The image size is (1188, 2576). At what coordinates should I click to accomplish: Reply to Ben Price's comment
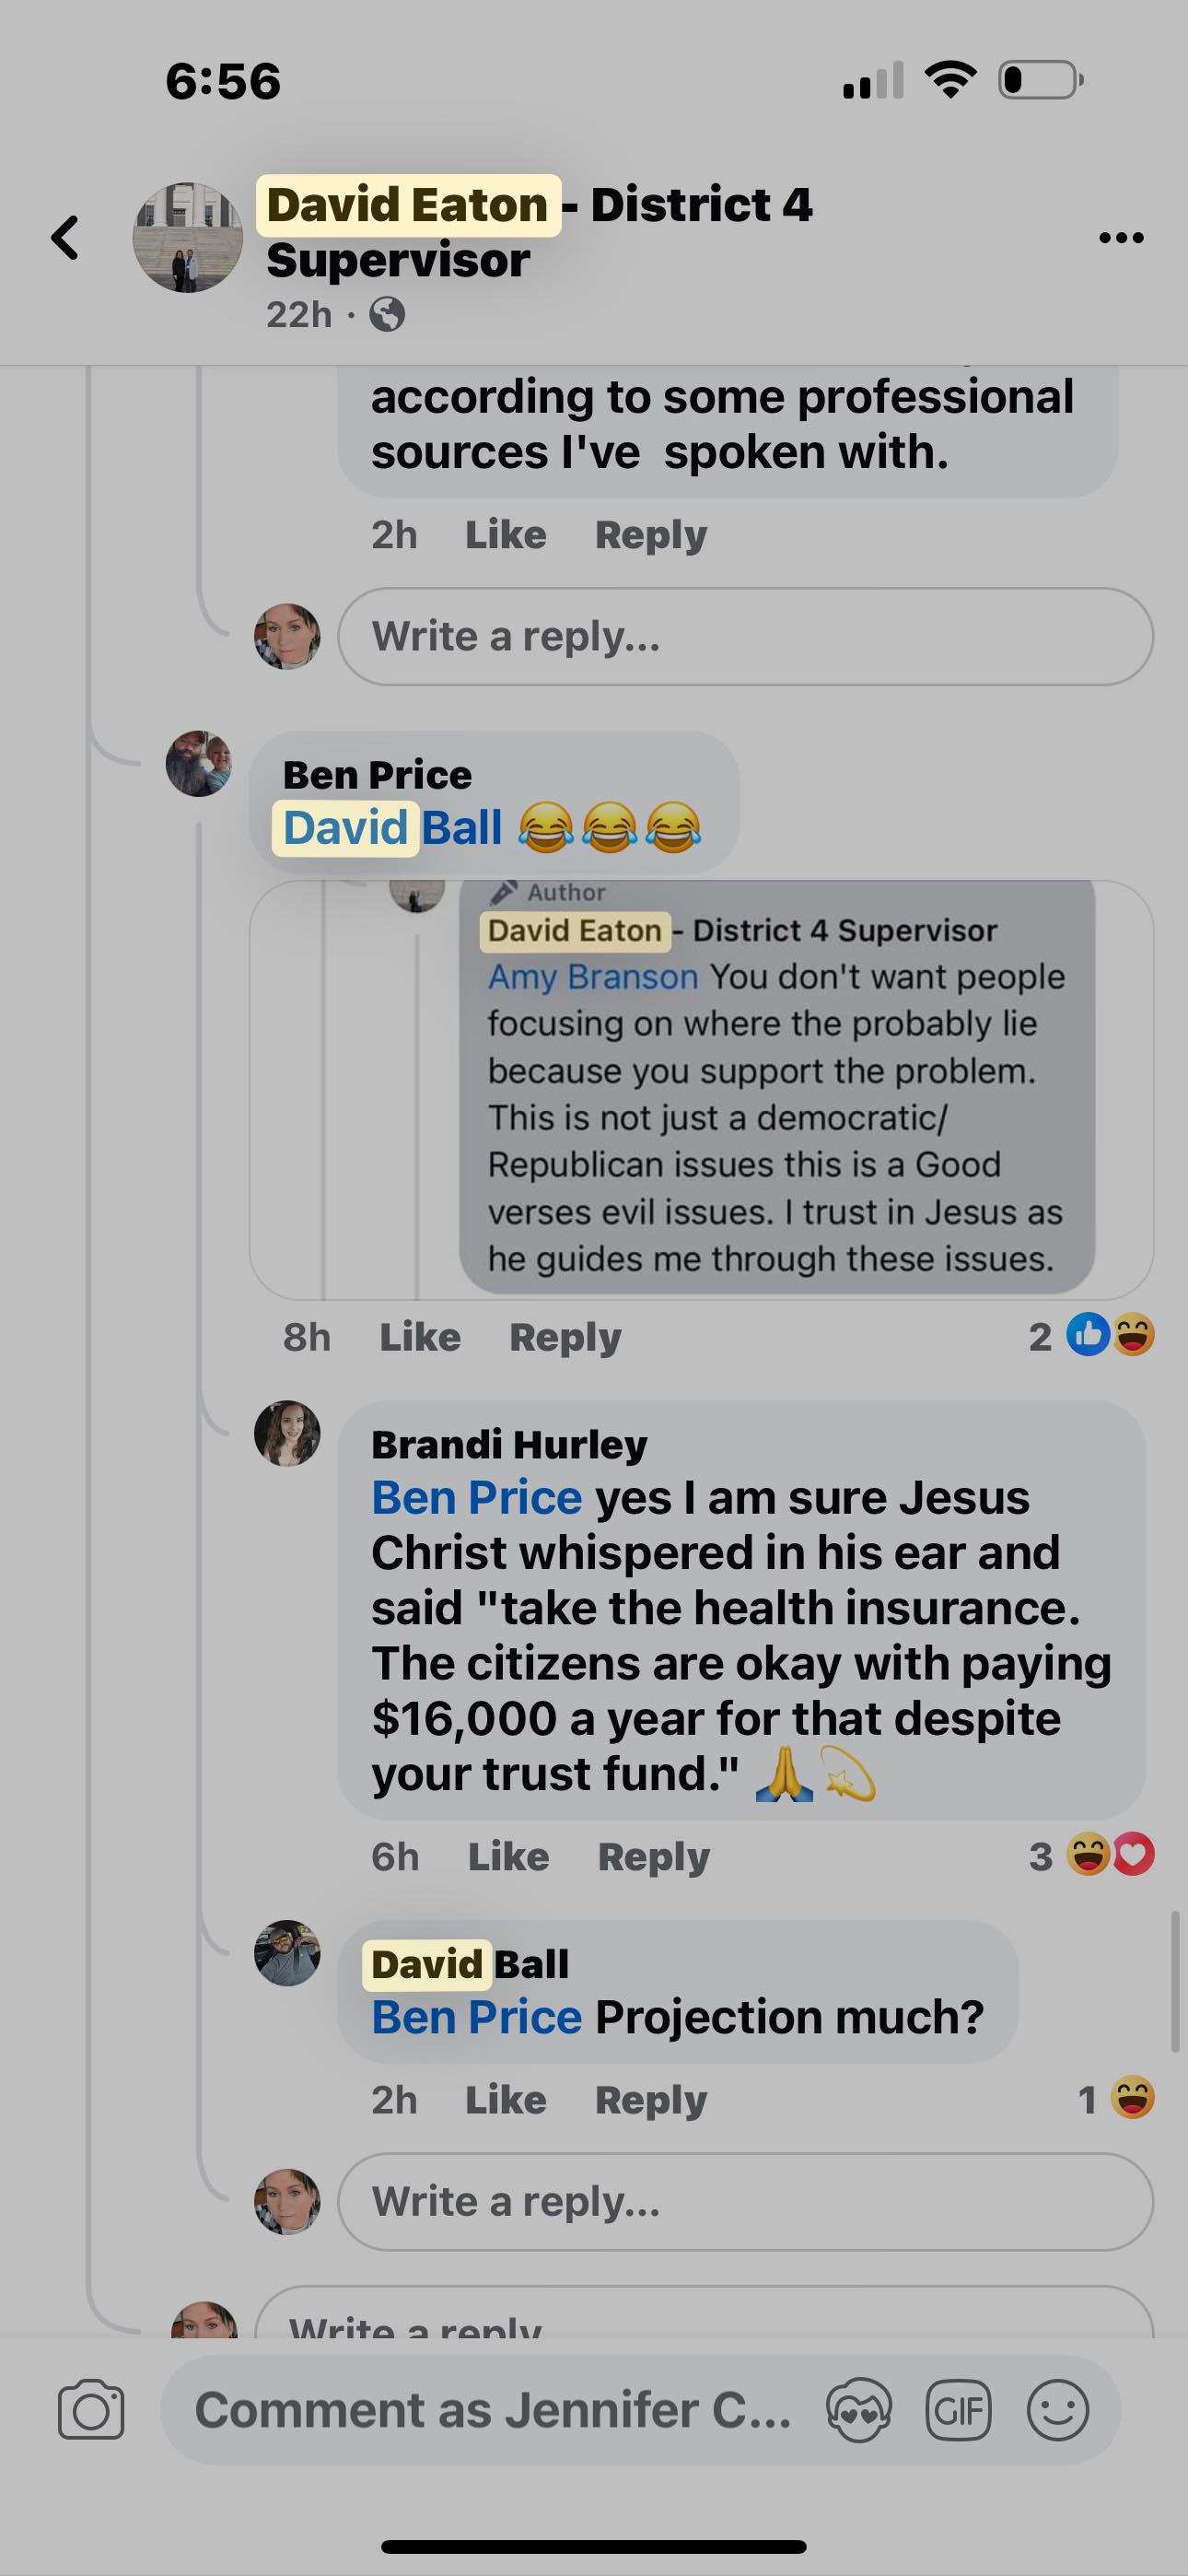pos(565,1337)
